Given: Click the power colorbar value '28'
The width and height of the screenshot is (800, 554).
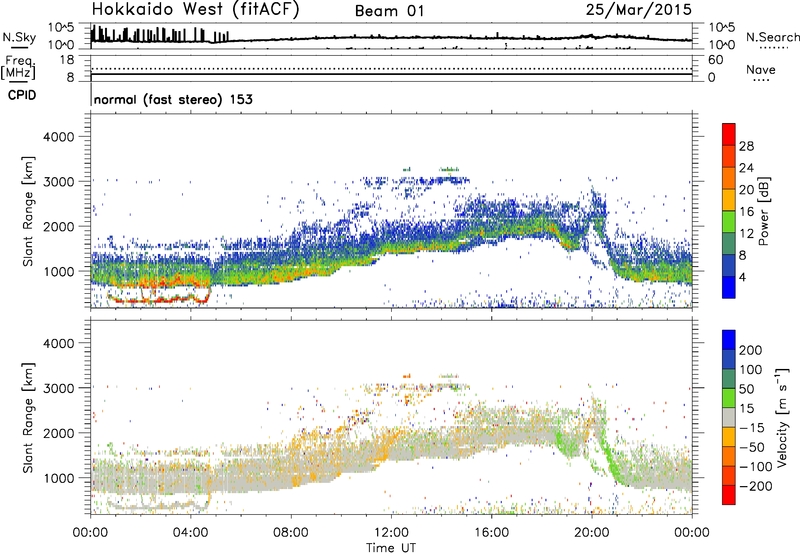Looking at the screenshot, I should (746, 146).
